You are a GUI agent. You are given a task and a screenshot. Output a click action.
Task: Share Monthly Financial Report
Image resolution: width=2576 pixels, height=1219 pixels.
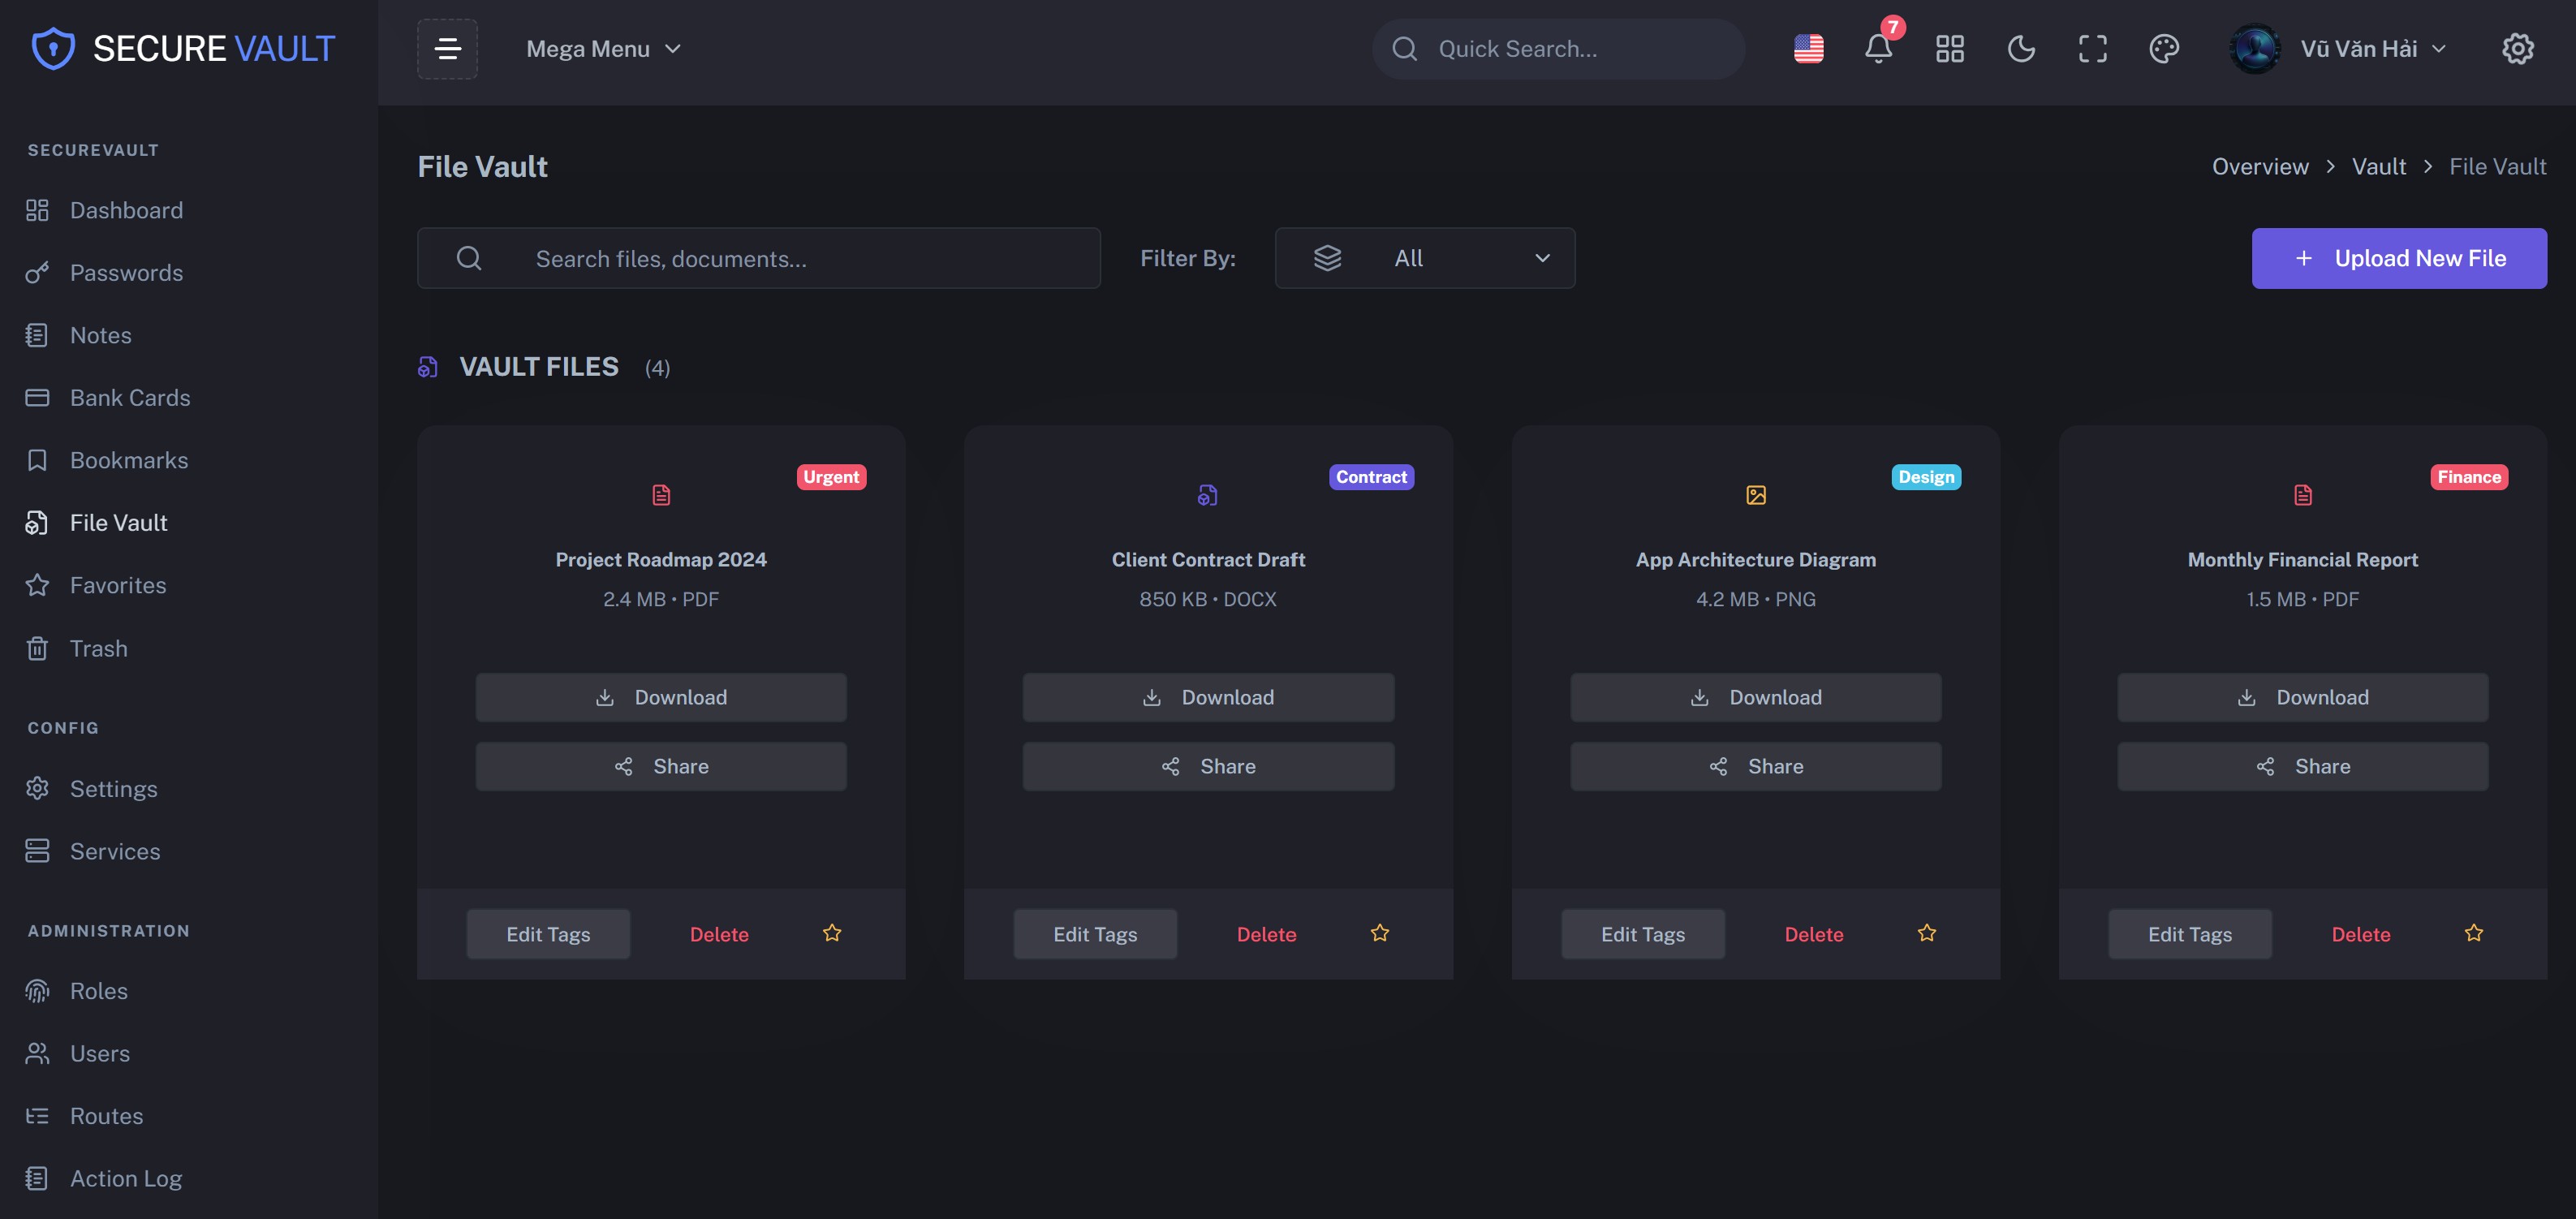(2302, 766)
